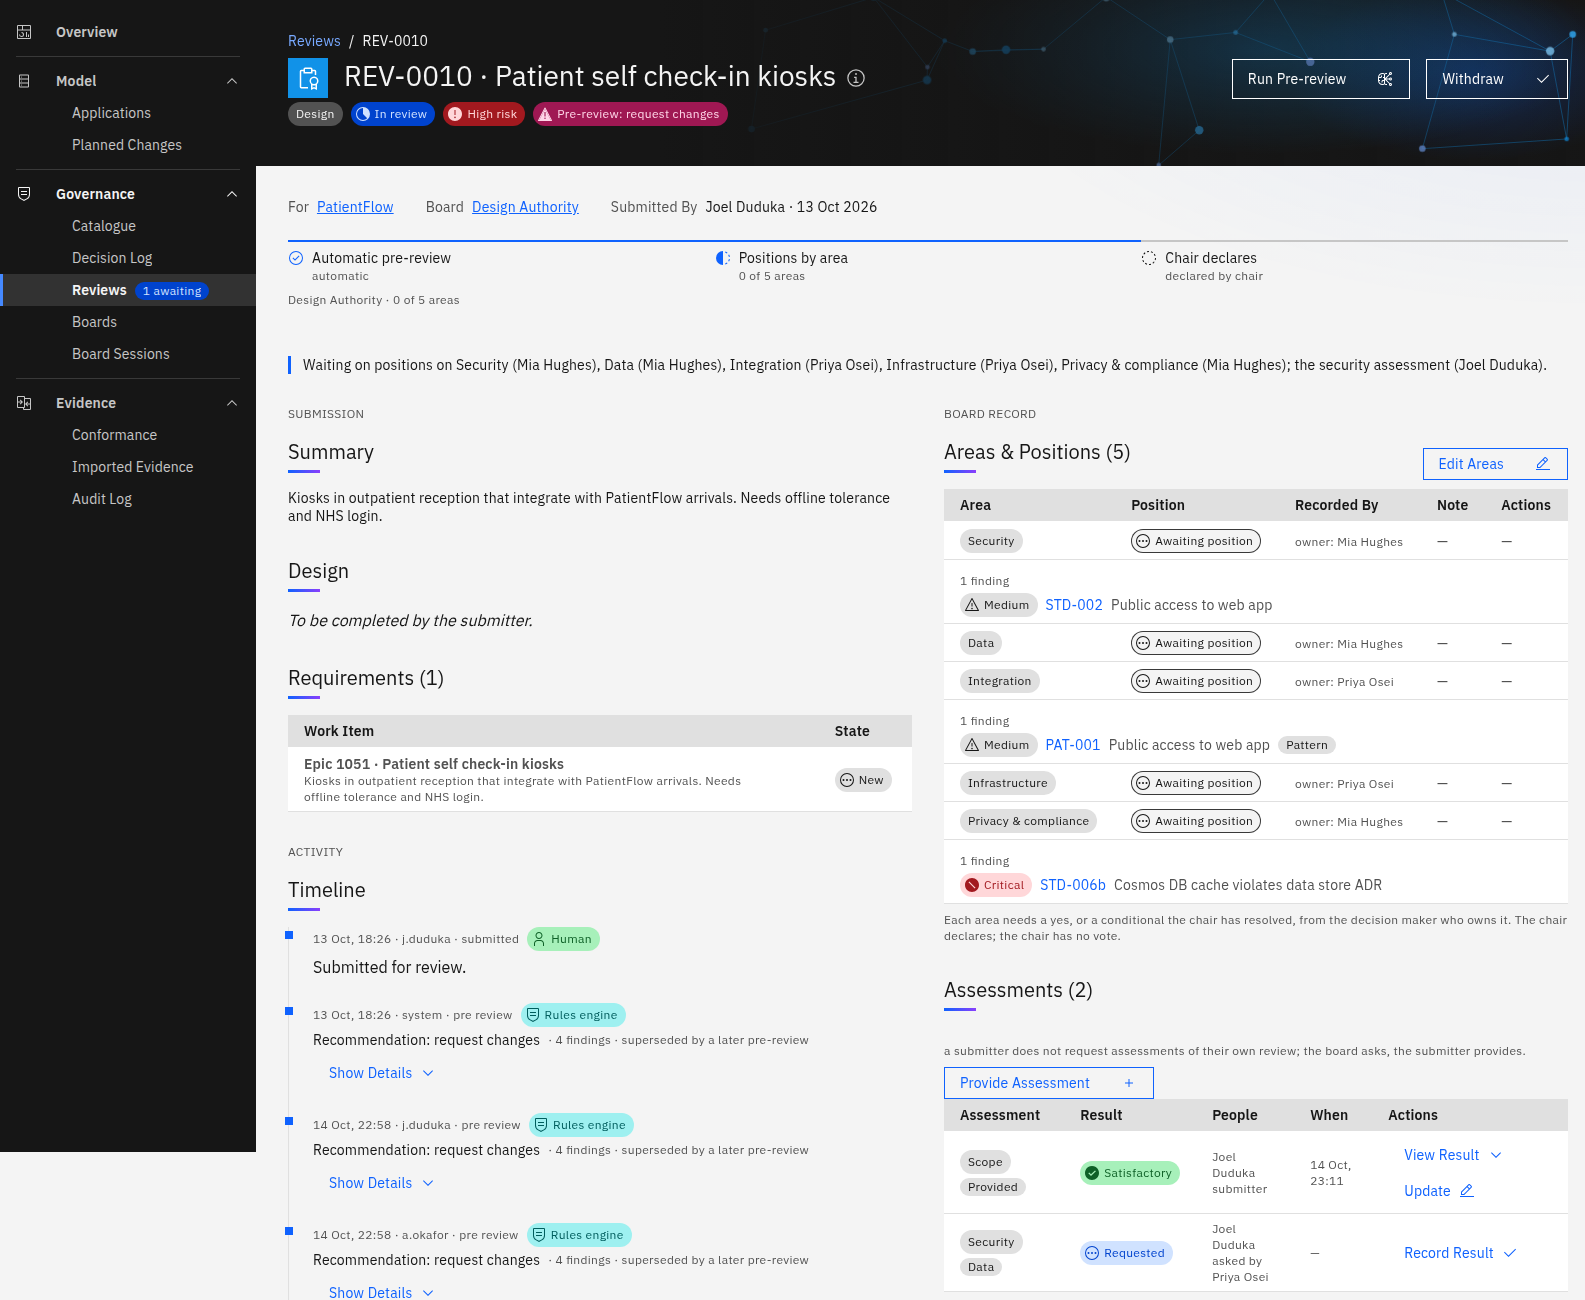Expand View Result for Scope assessment
Image resolution: width=1585 pixels, height=1300 pixels.
[x=1453, y=1155]
